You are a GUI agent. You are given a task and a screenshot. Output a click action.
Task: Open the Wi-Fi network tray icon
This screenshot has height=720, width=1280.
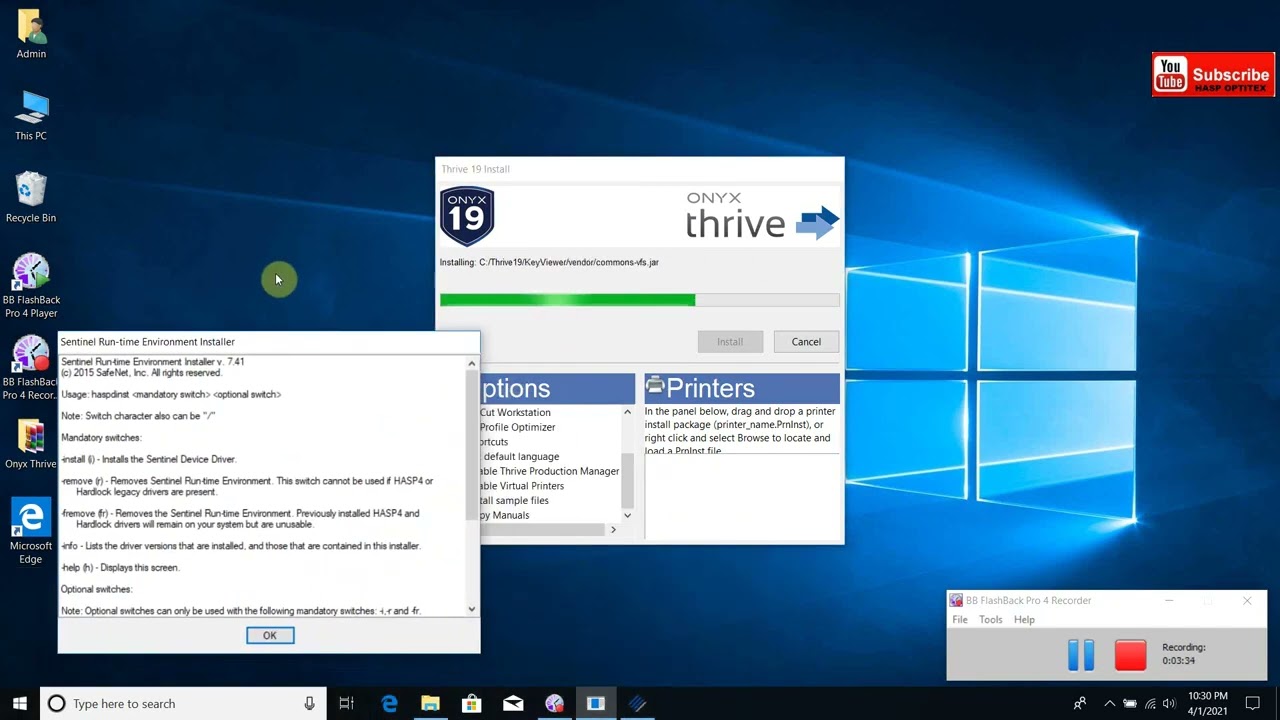point(1149,704)
